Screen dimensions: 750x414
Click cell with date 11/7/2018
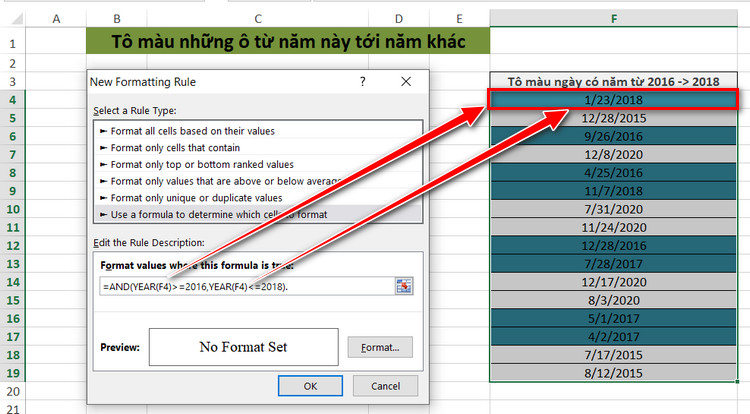(614, 191)
